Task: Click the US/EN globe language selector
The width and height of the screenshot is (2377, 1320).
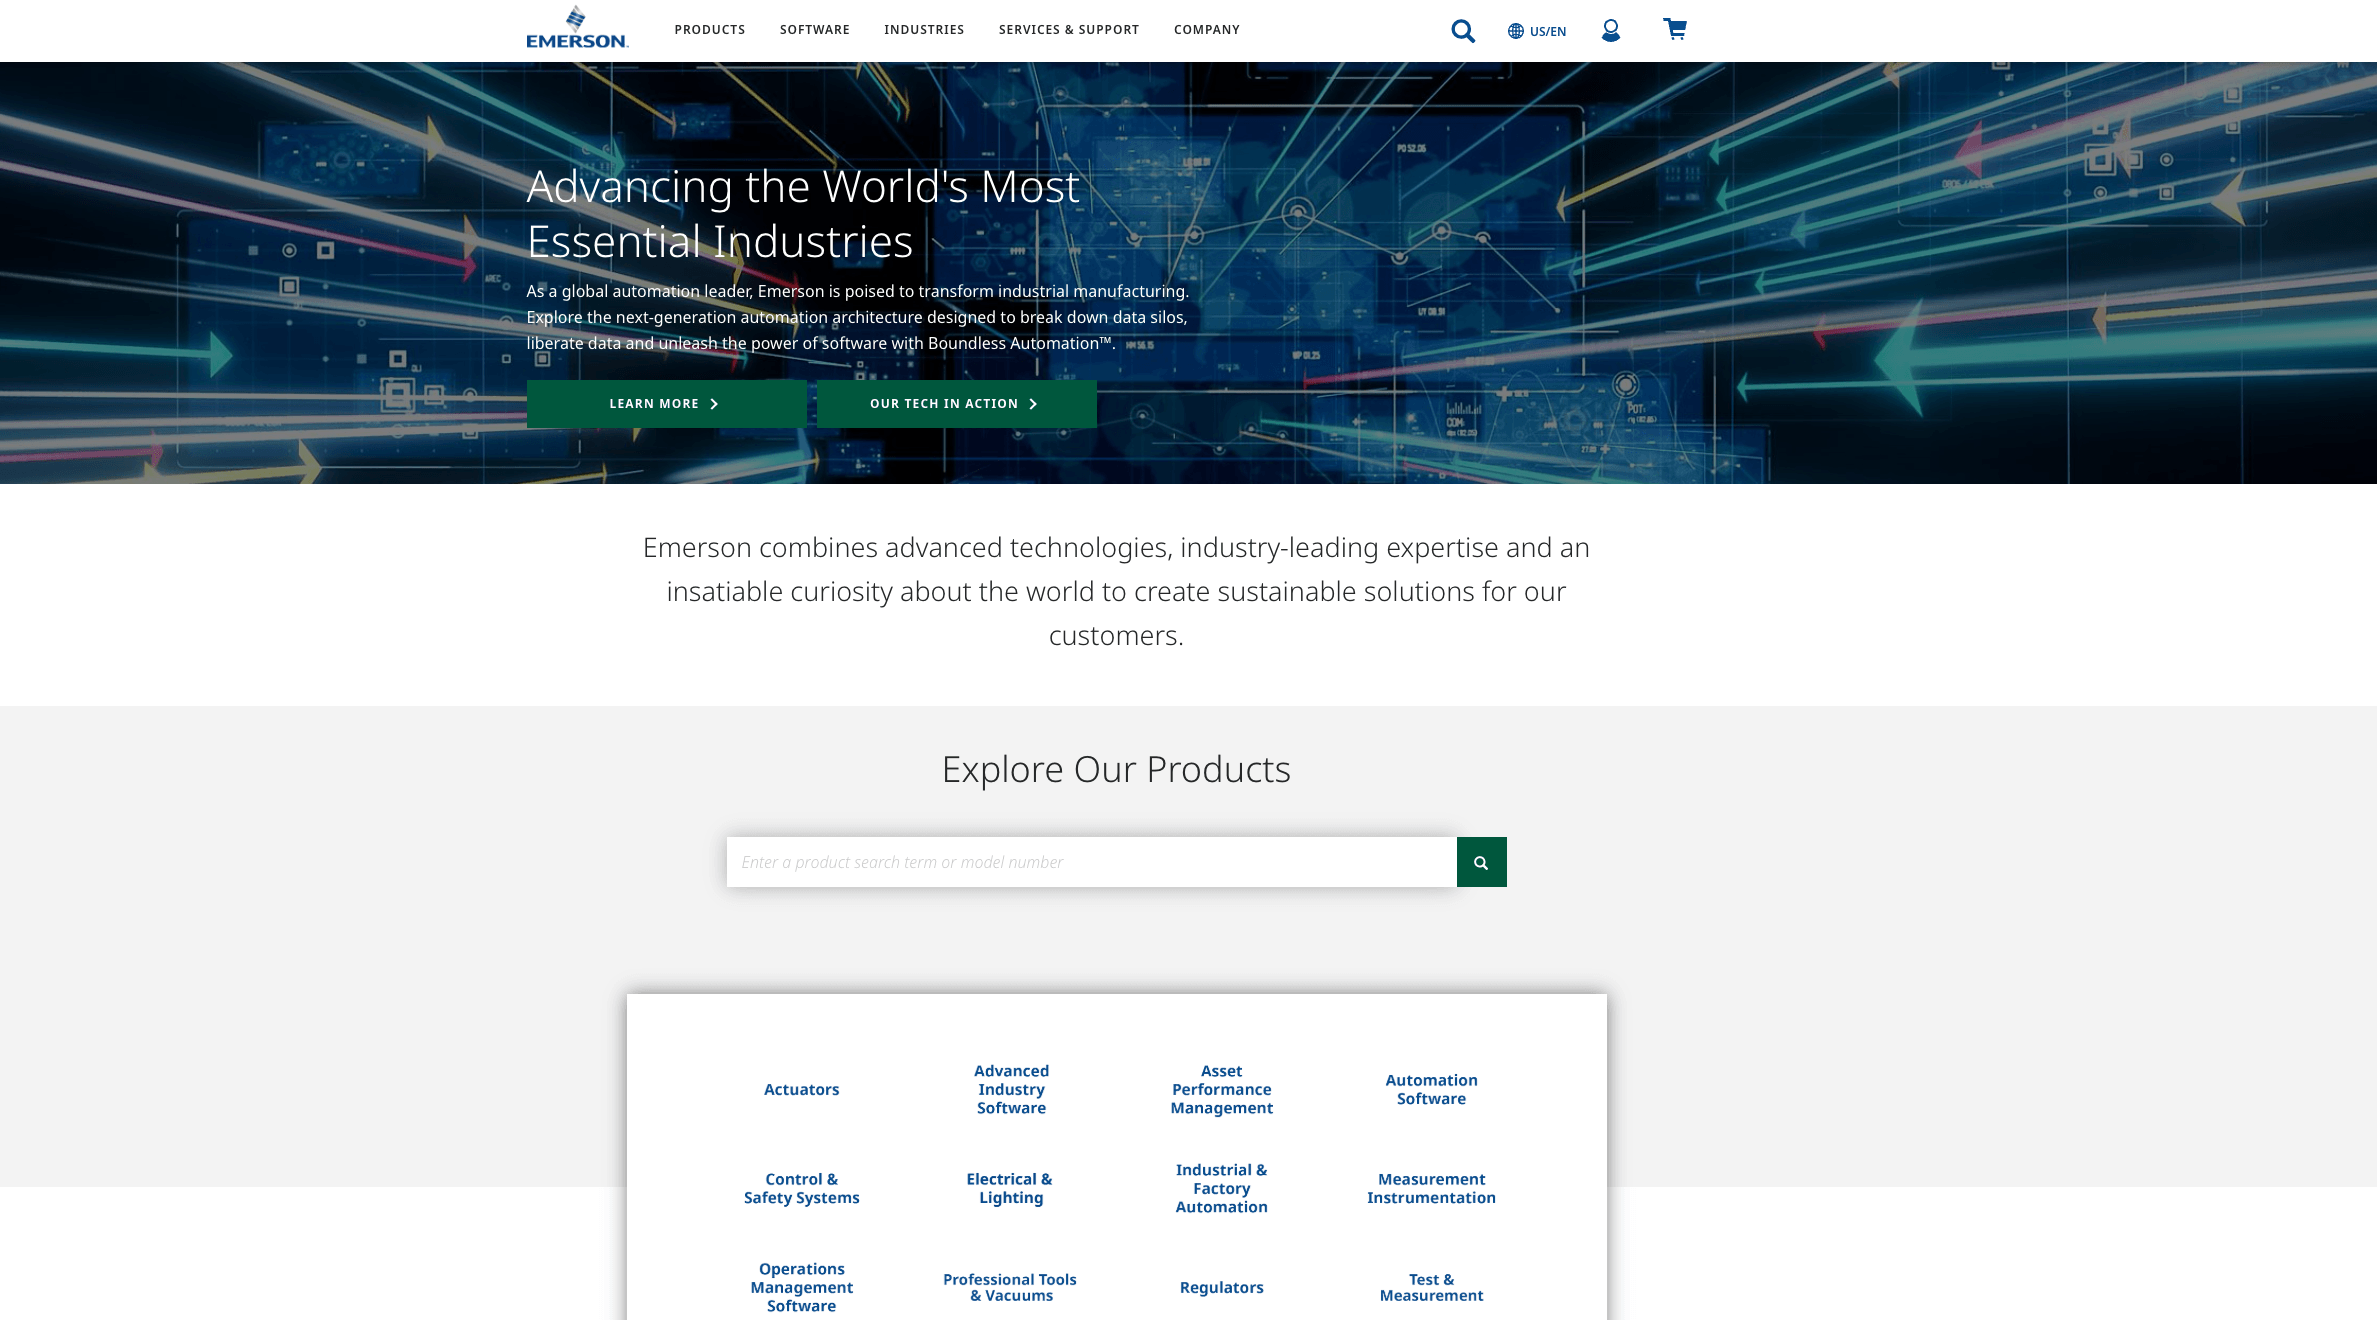Action: [1537, 31]
